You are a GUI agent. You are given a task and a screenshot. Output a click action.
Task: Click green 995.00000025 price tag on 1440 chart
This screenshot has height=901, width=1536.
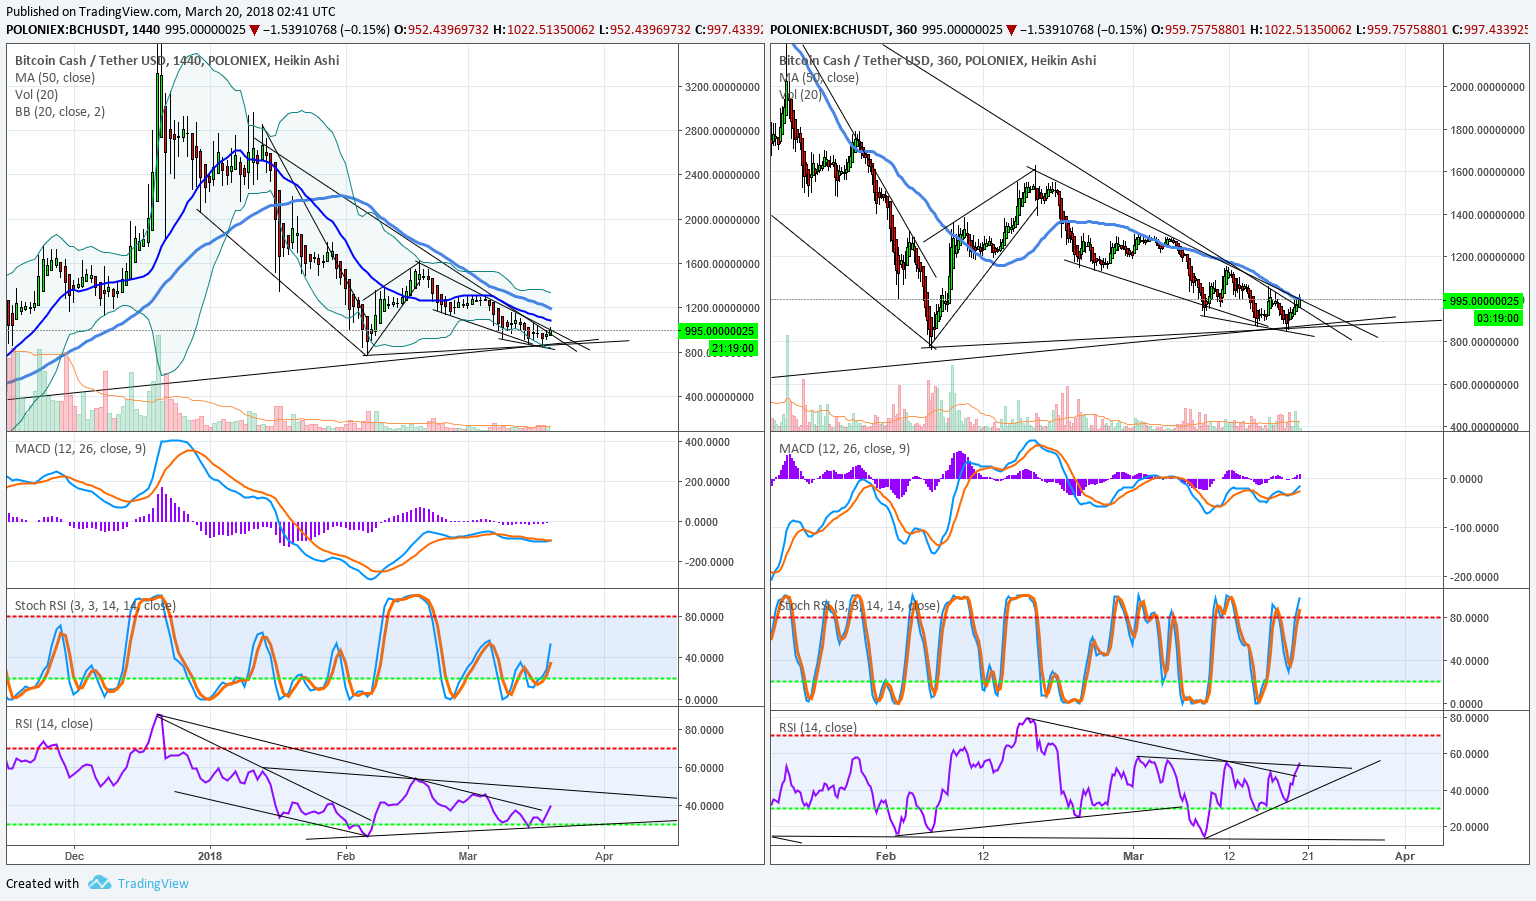pyautogui.click(x=719, y=331)
